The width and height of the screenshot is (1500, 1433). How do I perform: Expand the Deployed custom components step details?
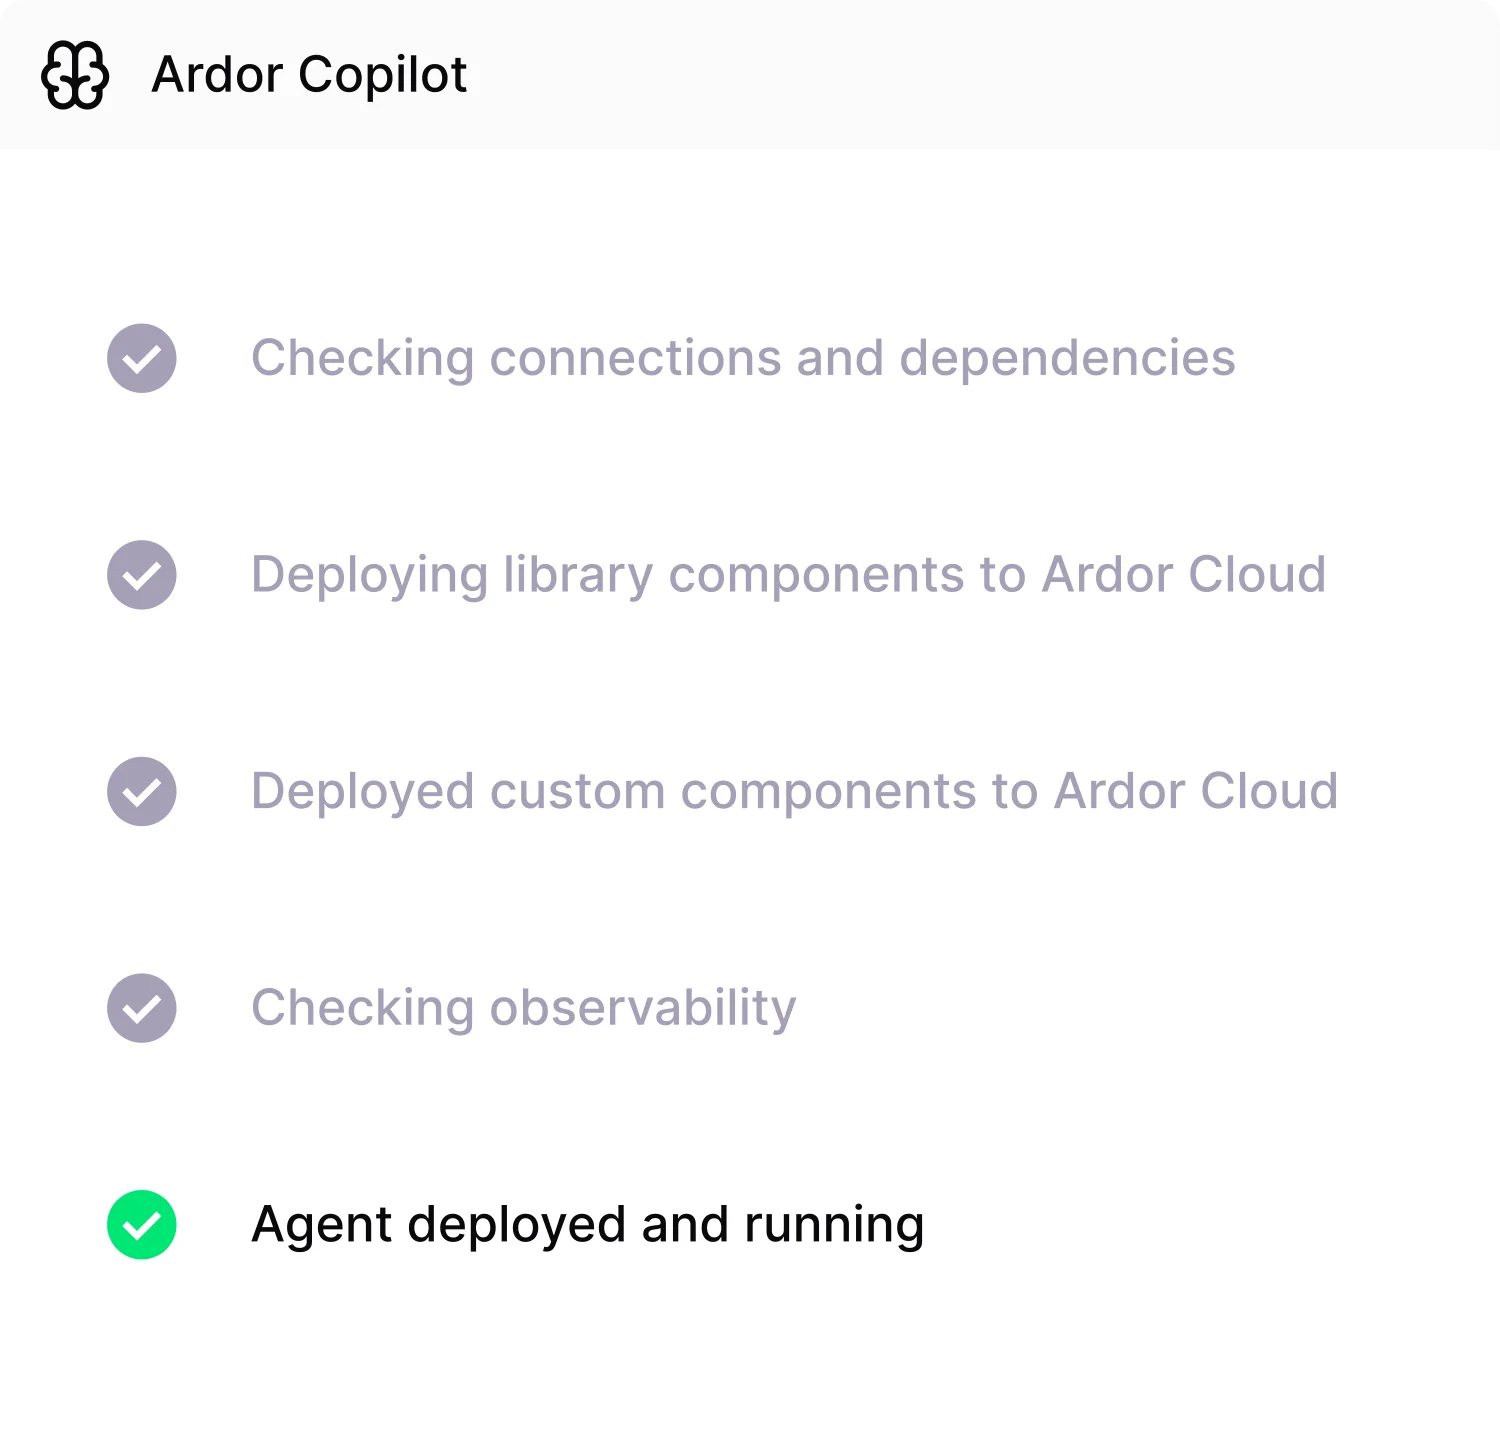pyautogui.click(x=794, y=791)
